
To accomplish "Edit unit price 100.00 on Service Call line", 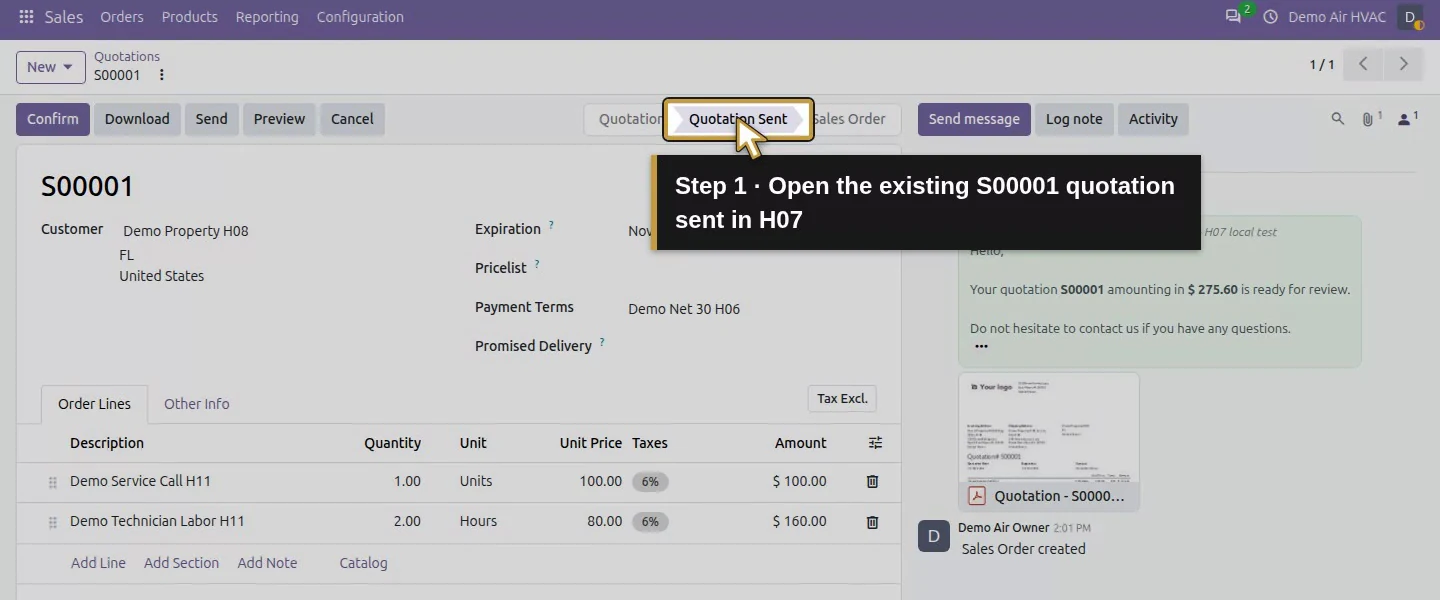I will [600, 481].
